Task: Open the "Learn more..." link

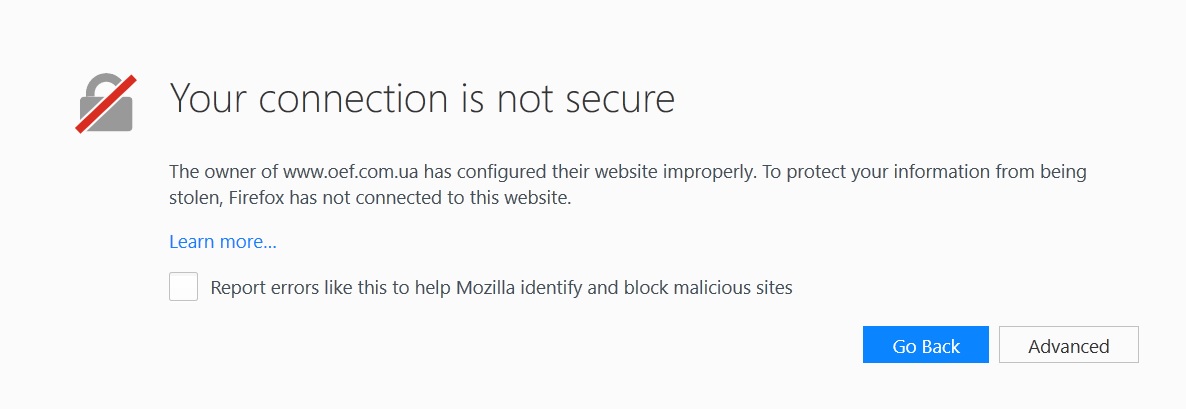Action: [223, 242]
